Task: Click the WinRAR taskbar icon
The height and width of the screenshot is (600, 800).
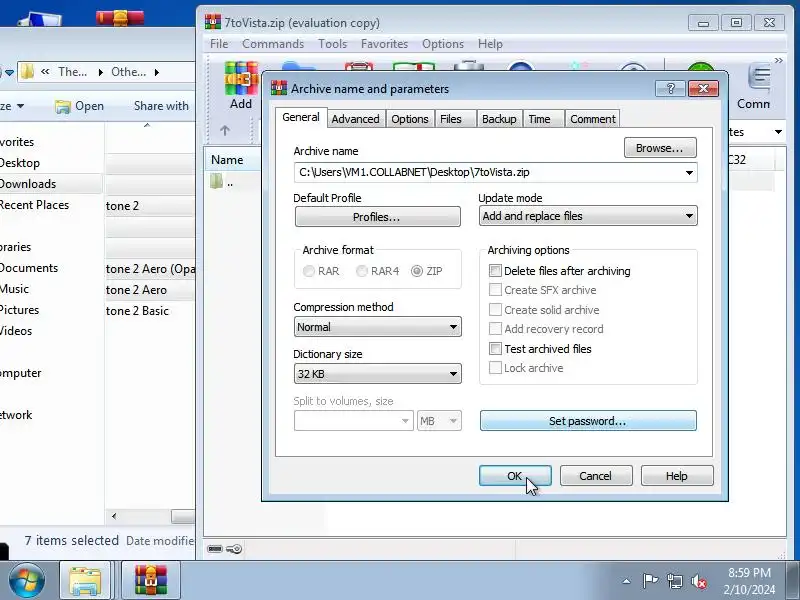Action: [x=151, y=580]
